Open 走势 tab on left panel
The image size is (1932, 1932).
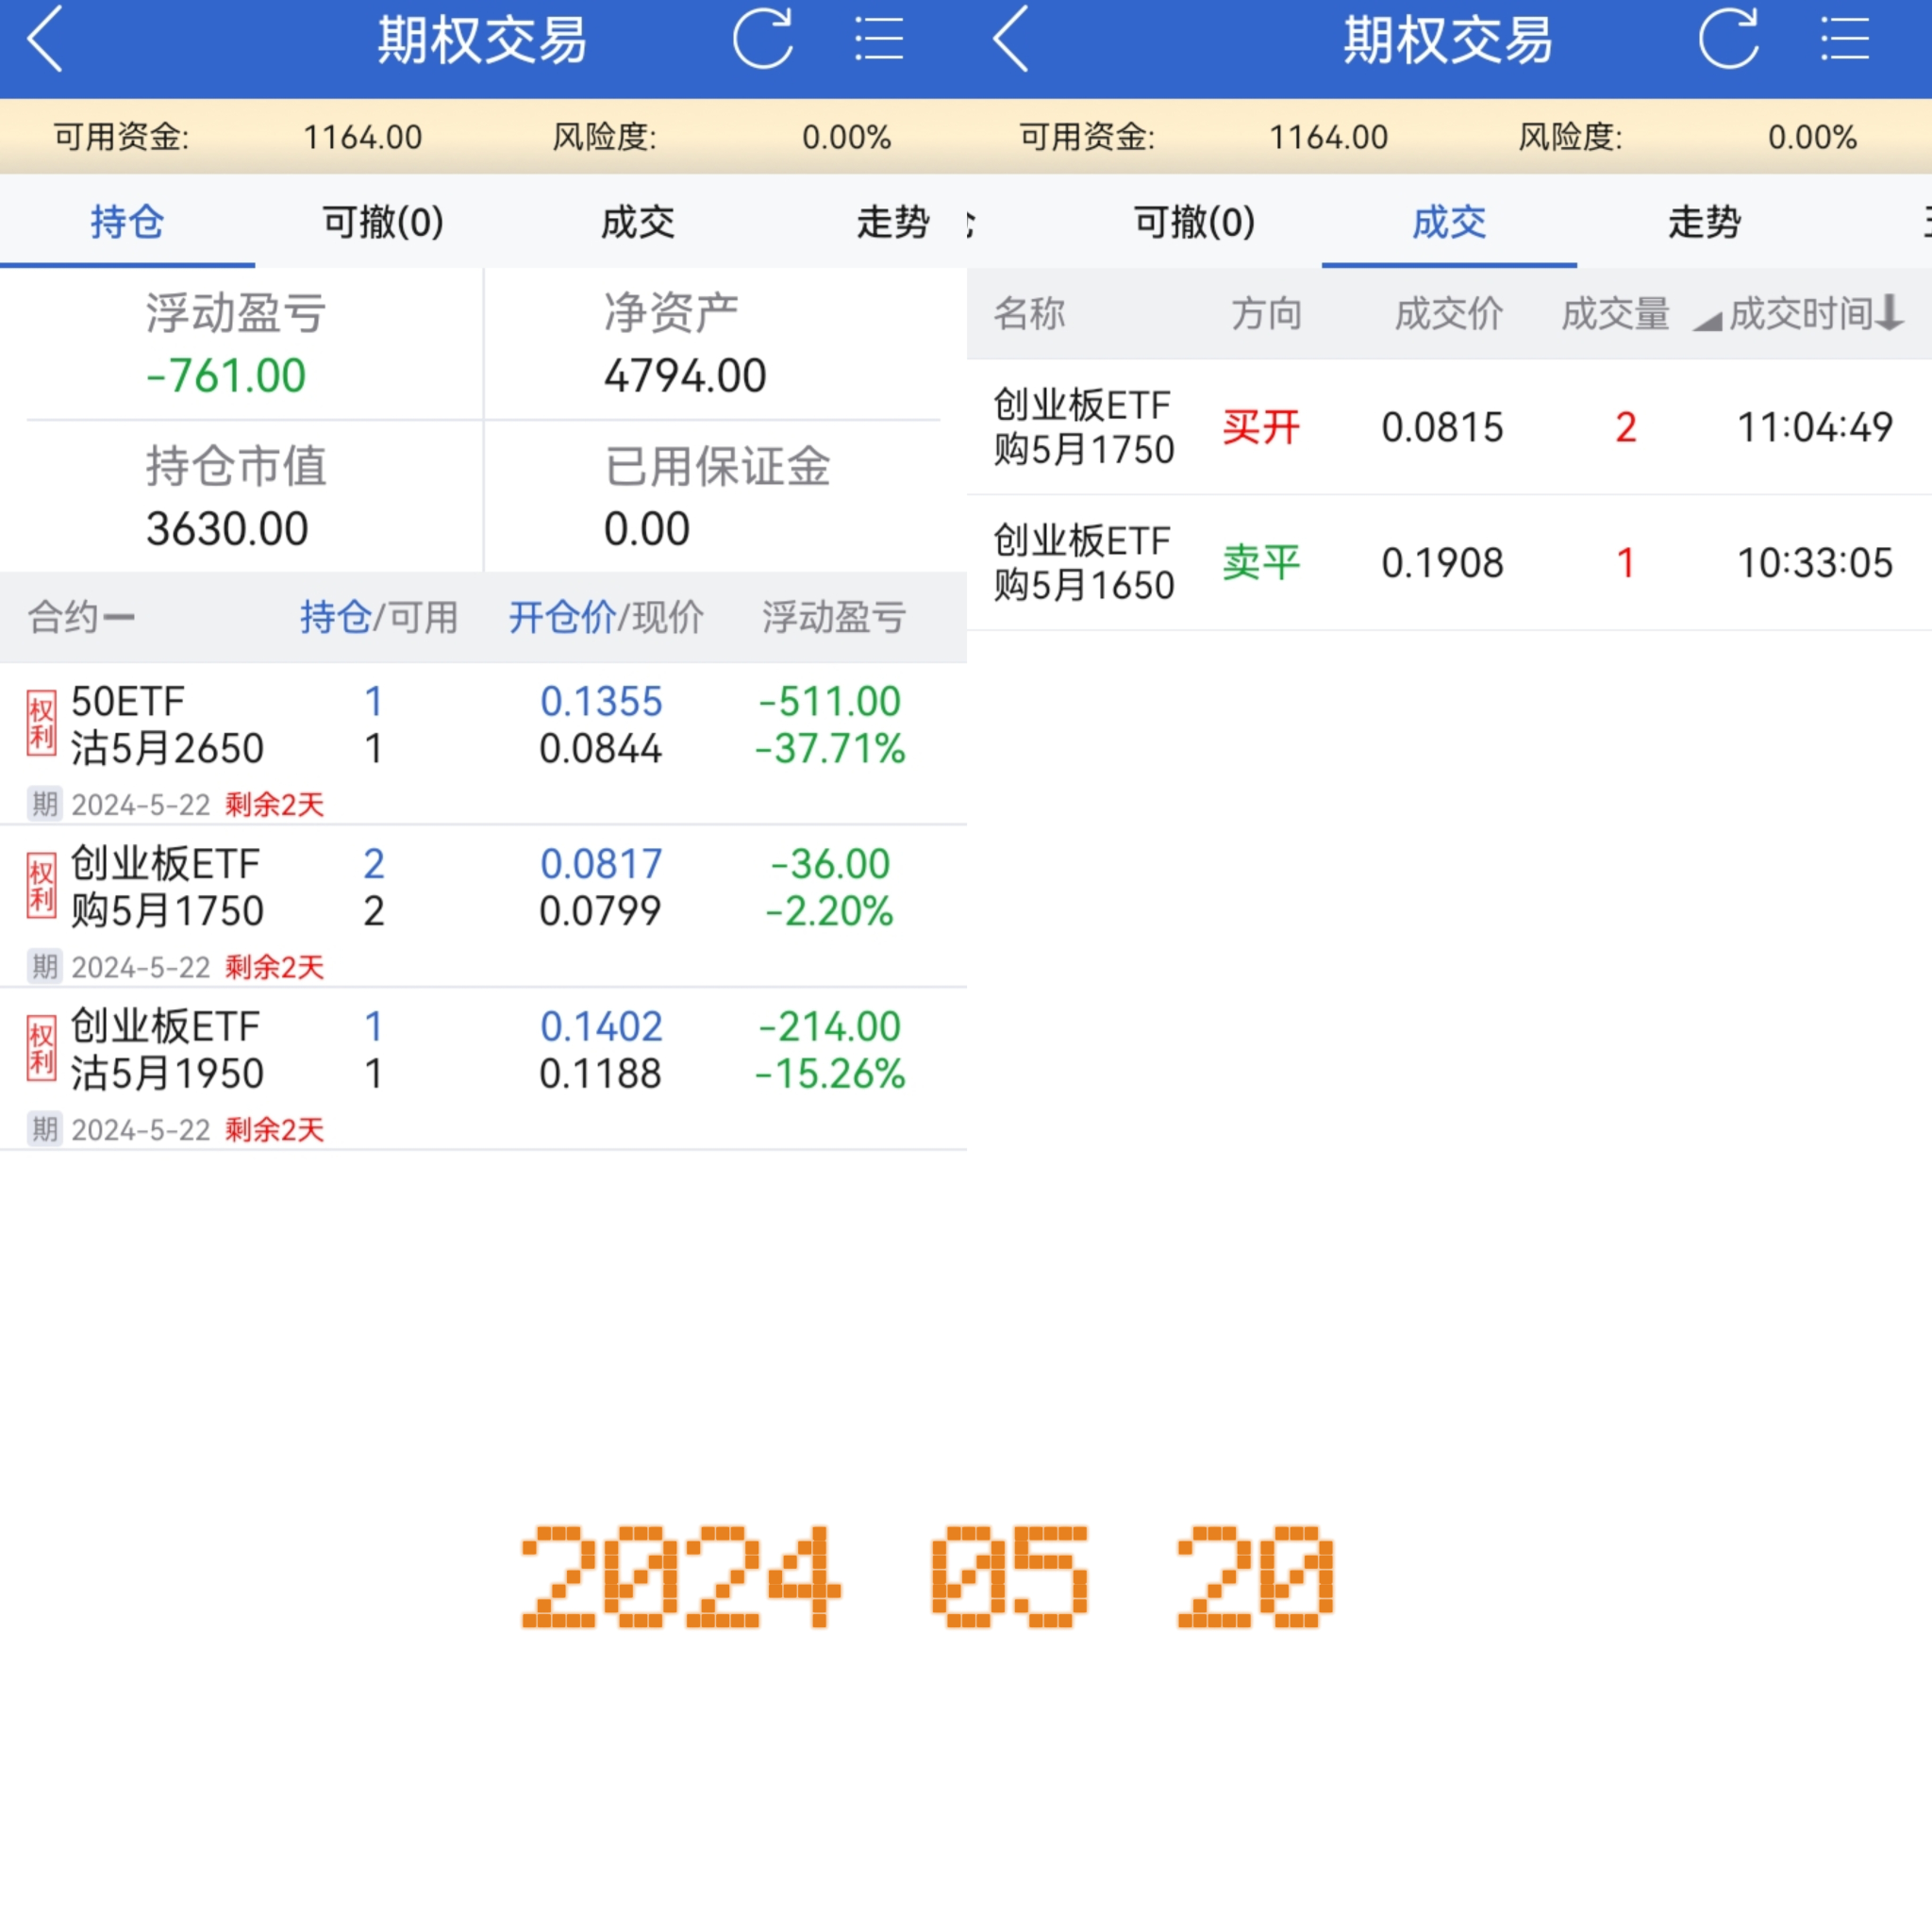892,222
